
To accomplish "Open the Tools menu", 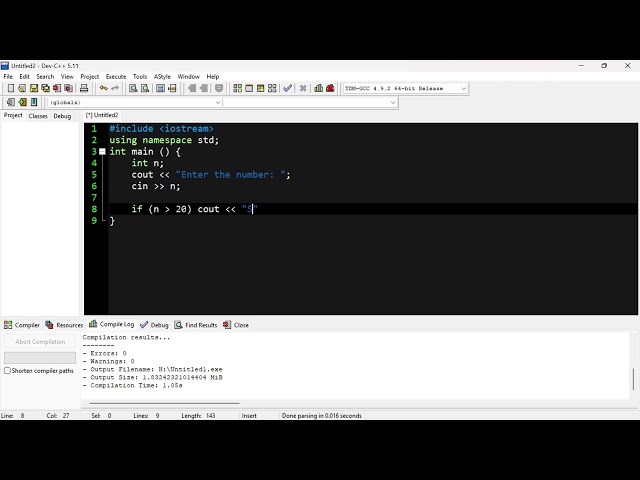I will [x=140, y=76].
